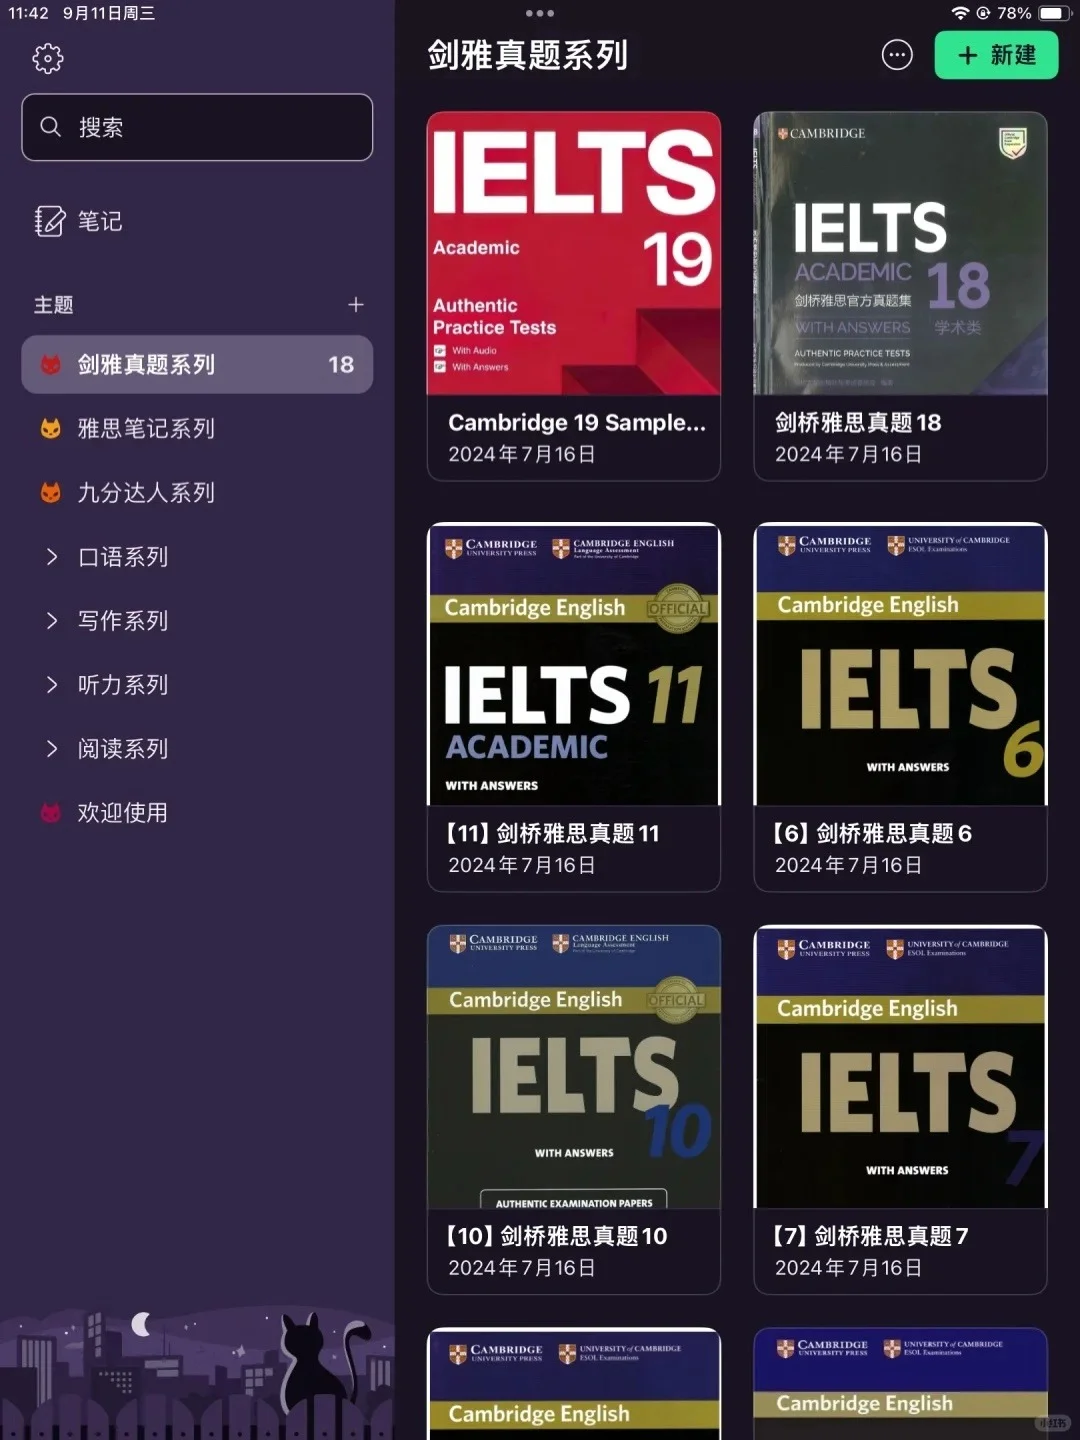Select 九分达人系列 topic
This screenshot has height=1440, width=1080.
(x=197, y=493)
